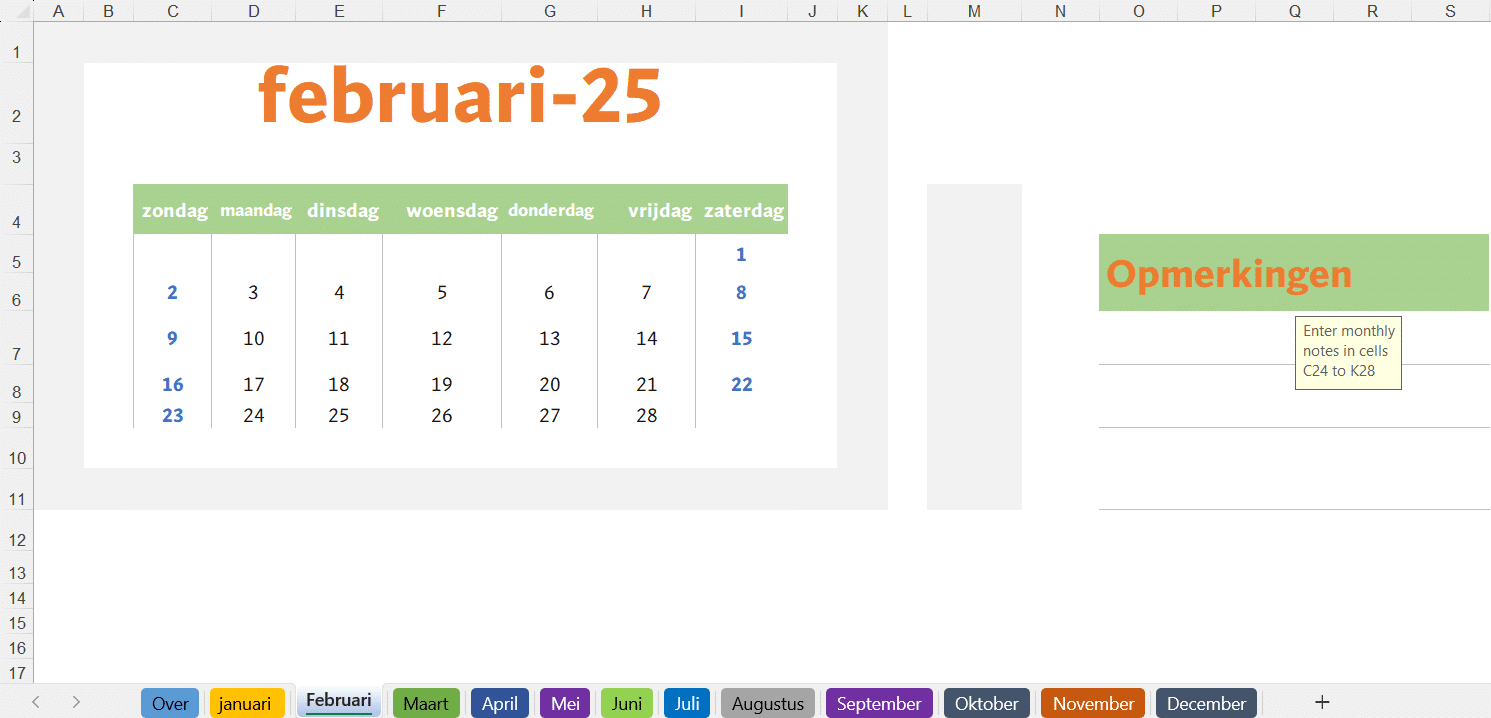Screen dimensions: 1491x718
Task: Click the Opmerkingen header
Action: [x=1228, y=273]
